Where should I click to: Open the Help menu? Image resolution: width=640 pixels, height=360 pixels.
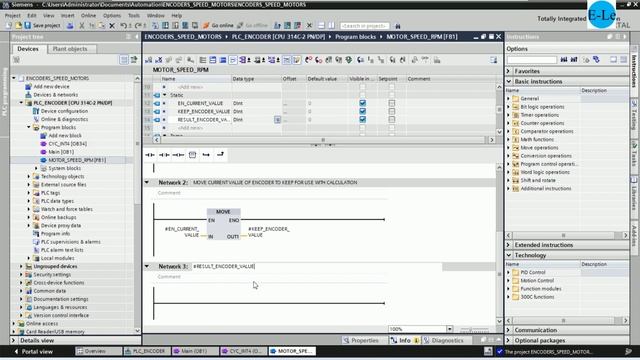(177, 16)
